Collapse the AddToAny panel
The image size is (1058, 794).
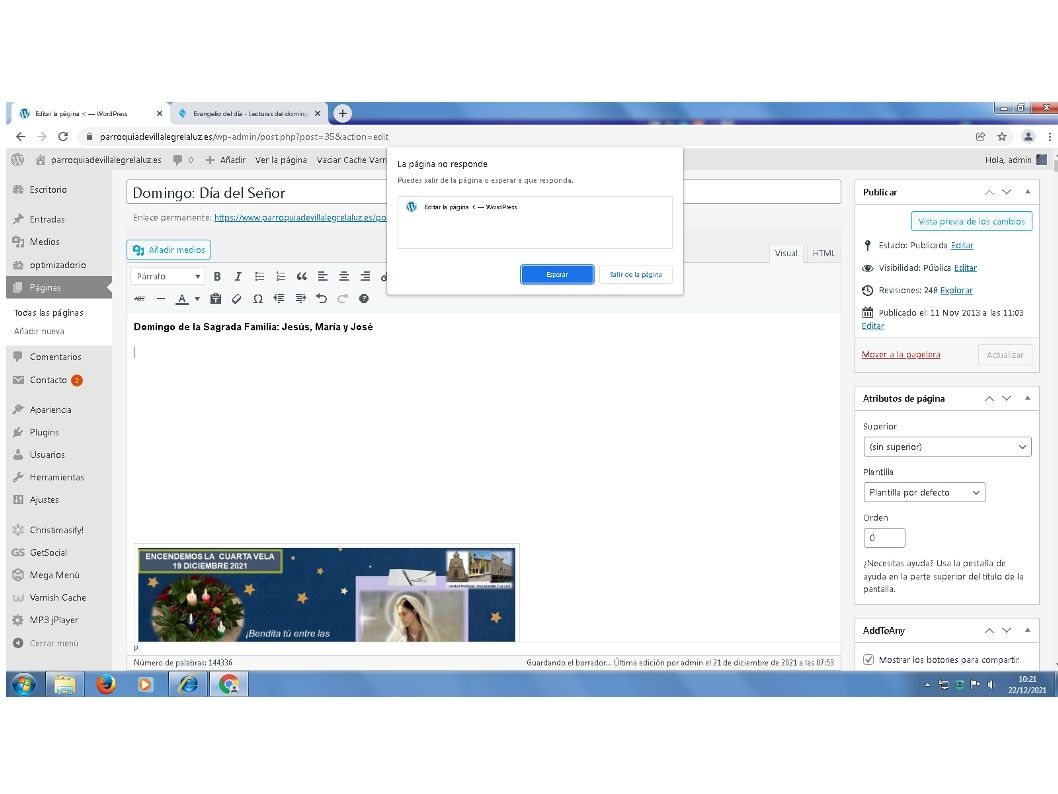tap(1028, 631)
